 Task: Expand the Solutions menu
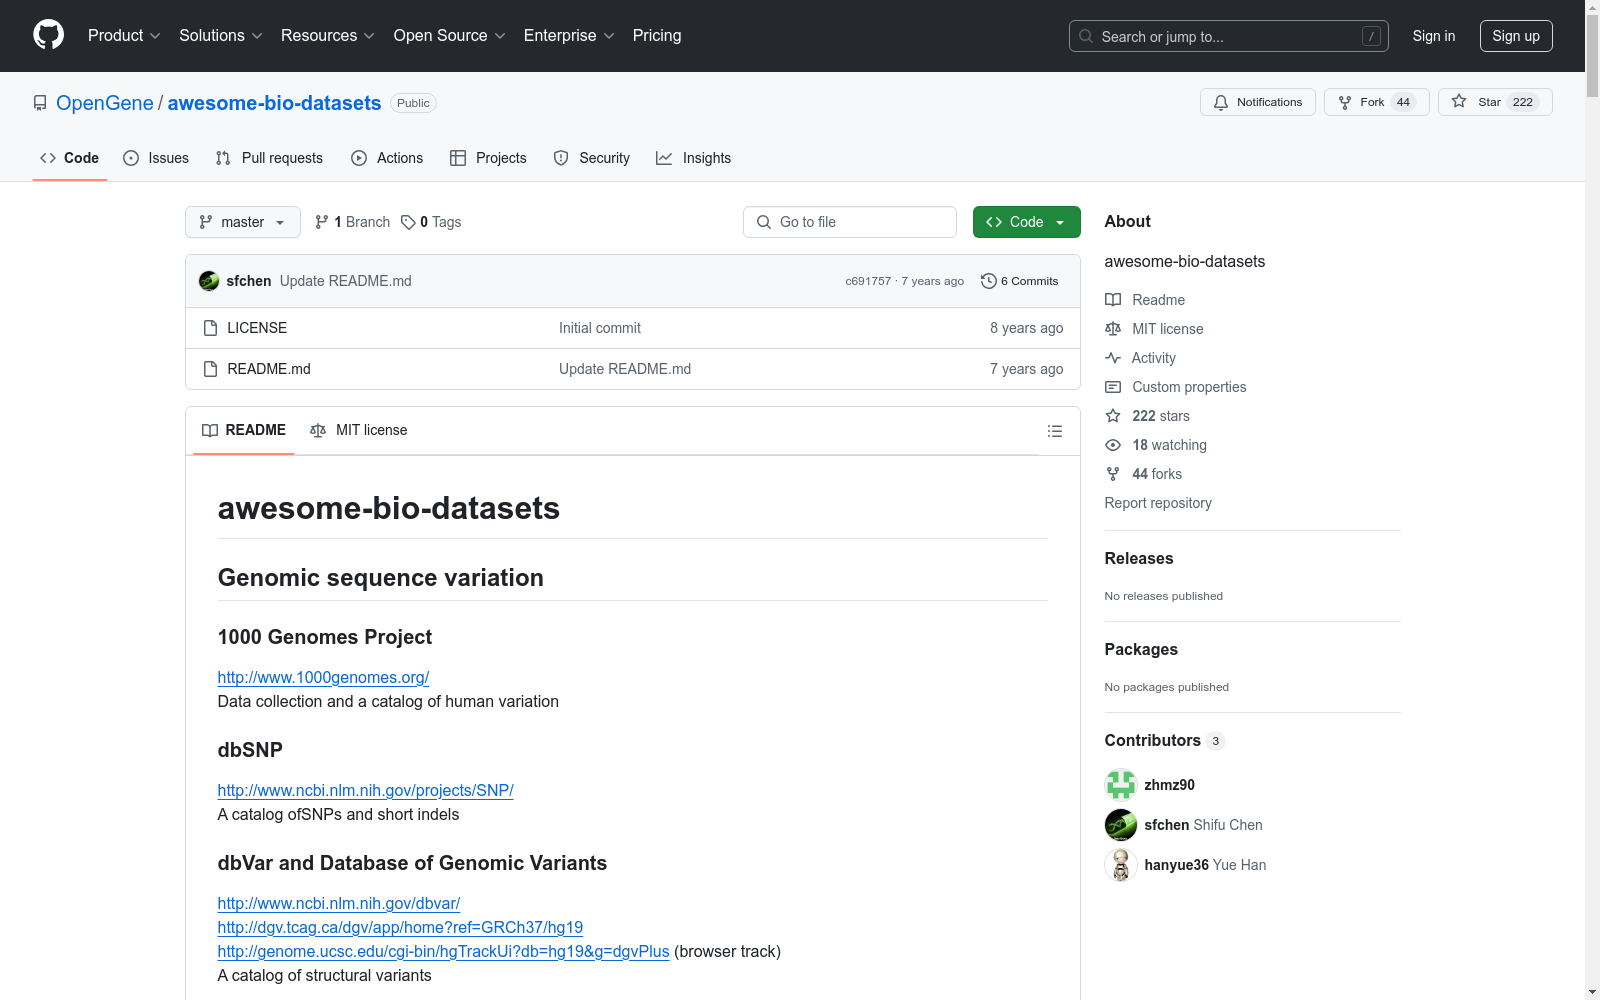pos(221,35)
